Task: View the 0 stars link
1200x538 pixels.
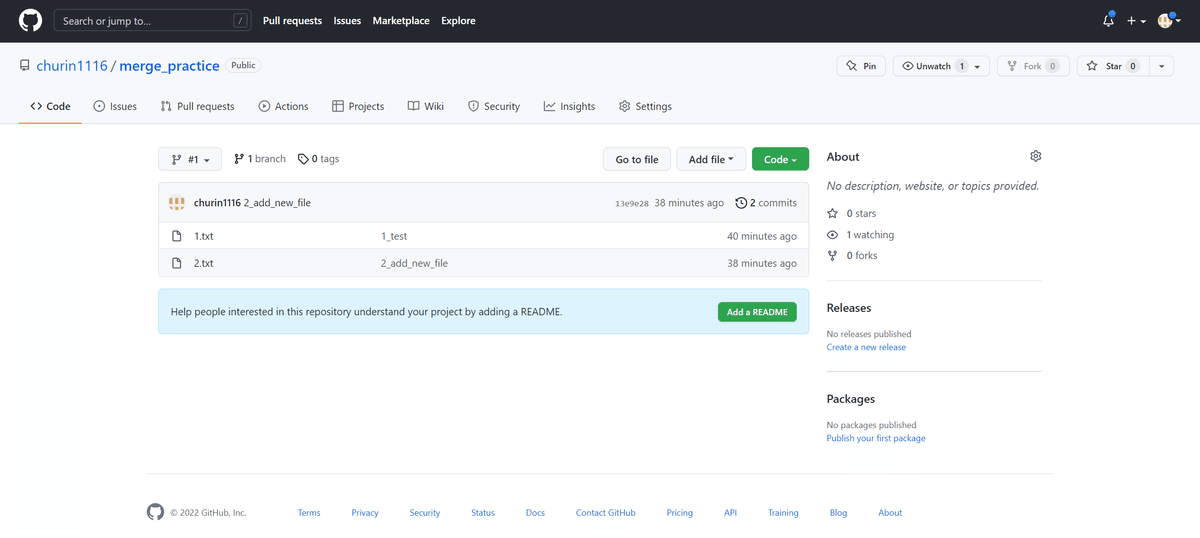Action: tap(853, 214)
